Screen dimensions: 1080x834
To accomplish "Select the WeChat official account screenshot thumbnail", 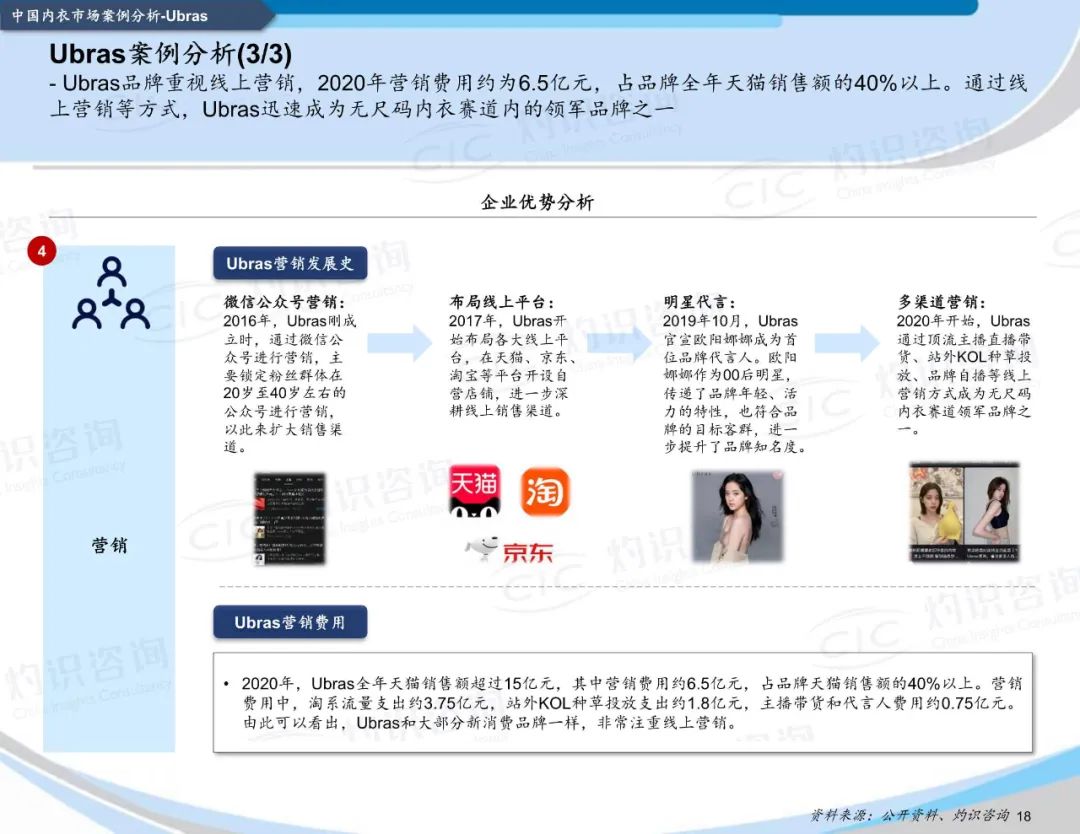I will (289, 519).
